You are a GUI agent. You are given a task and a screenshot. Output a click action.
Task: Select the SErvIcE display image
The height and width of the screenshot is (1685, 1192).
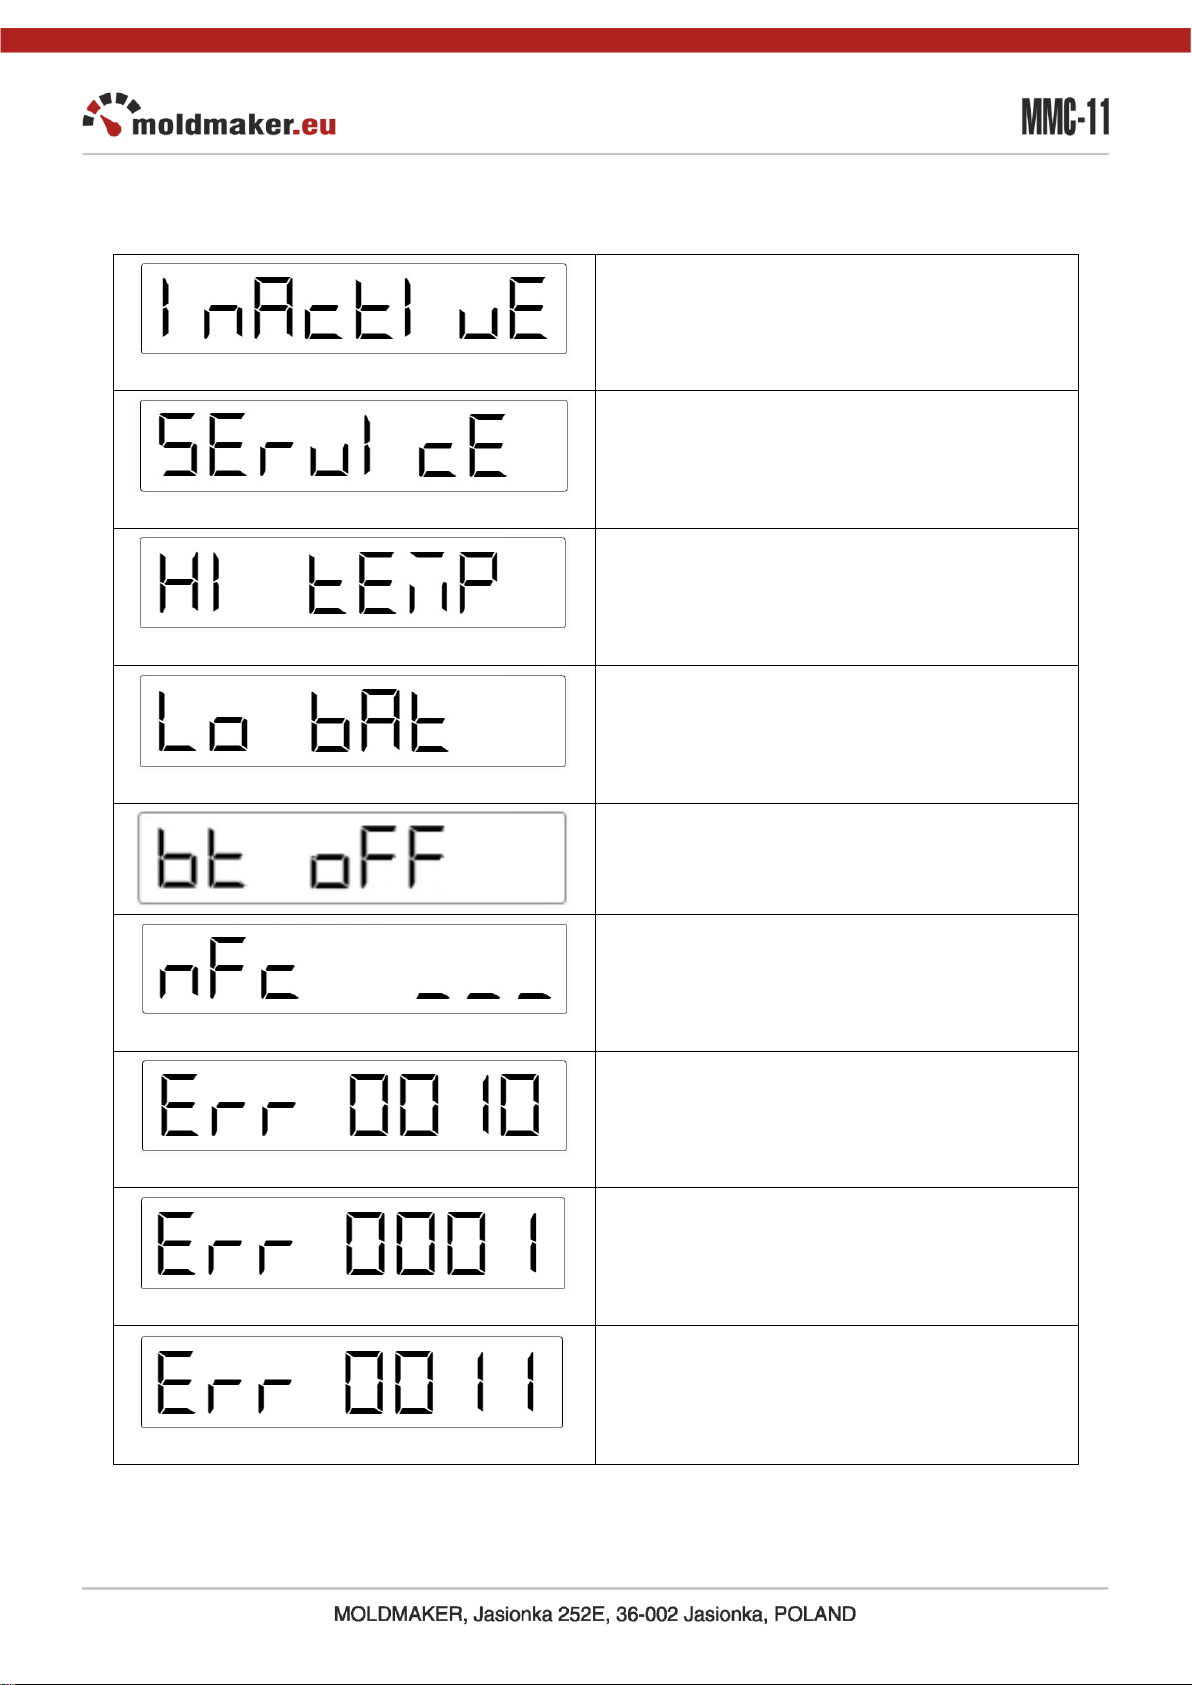point(354,446)
